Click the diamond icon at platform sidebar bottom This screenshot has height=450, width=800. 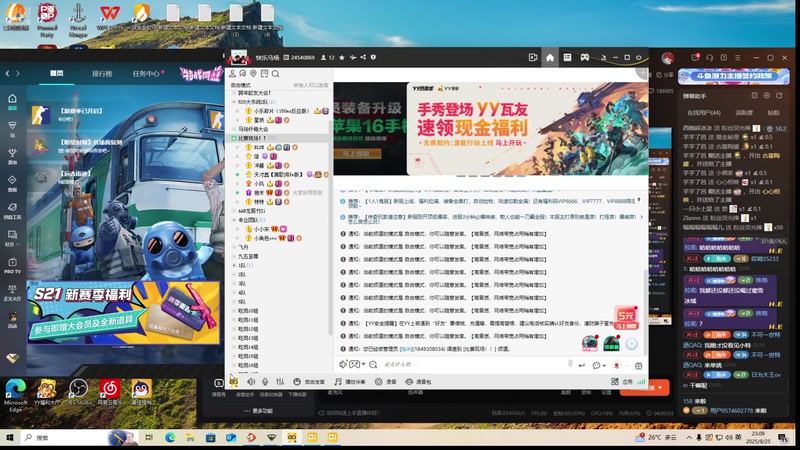(13, 358)
